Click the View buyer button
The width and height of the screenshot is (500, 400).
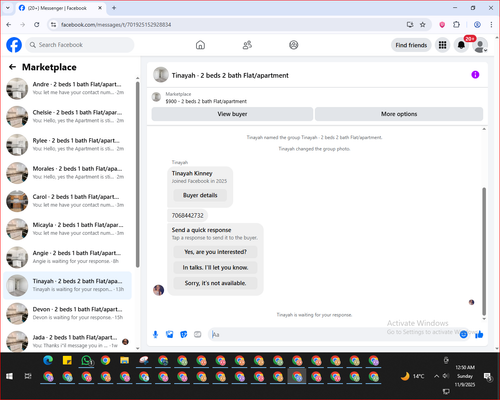(232, 114)
